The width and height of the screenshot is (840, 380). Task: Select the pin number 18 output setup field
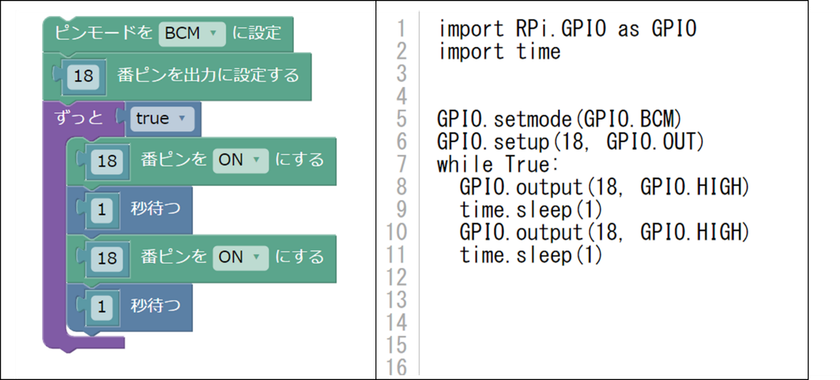click(x=83, y=76)
